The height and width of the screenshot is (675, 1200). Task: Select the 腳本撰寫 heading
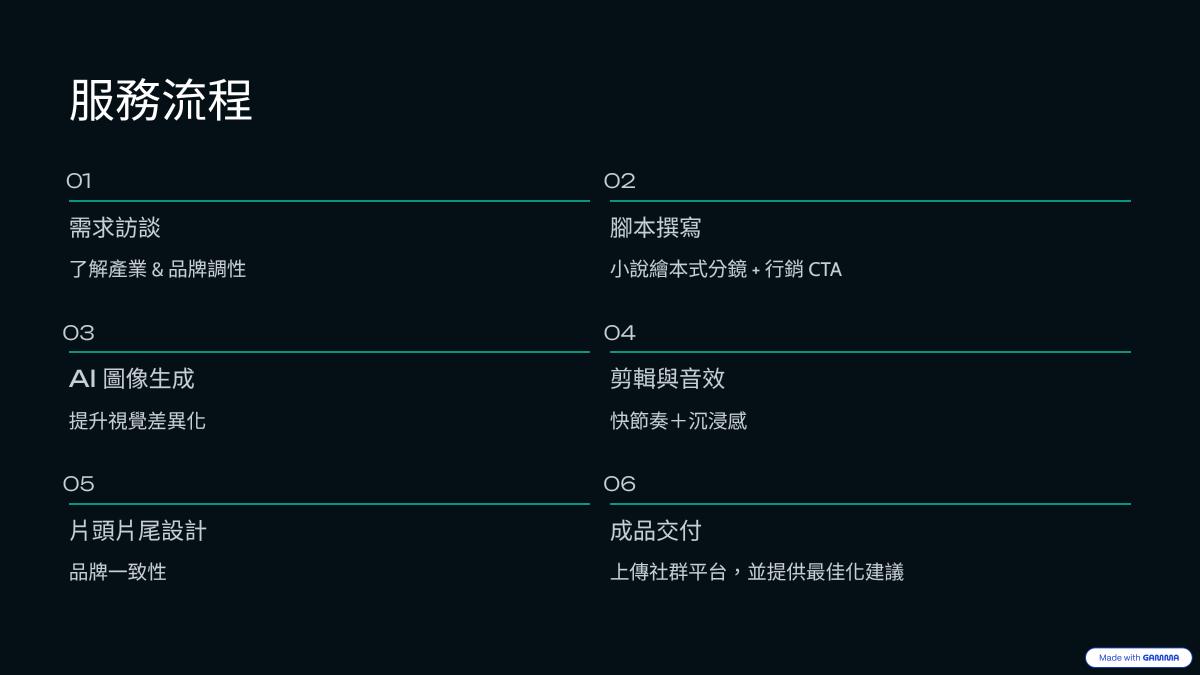pos(656,228)
